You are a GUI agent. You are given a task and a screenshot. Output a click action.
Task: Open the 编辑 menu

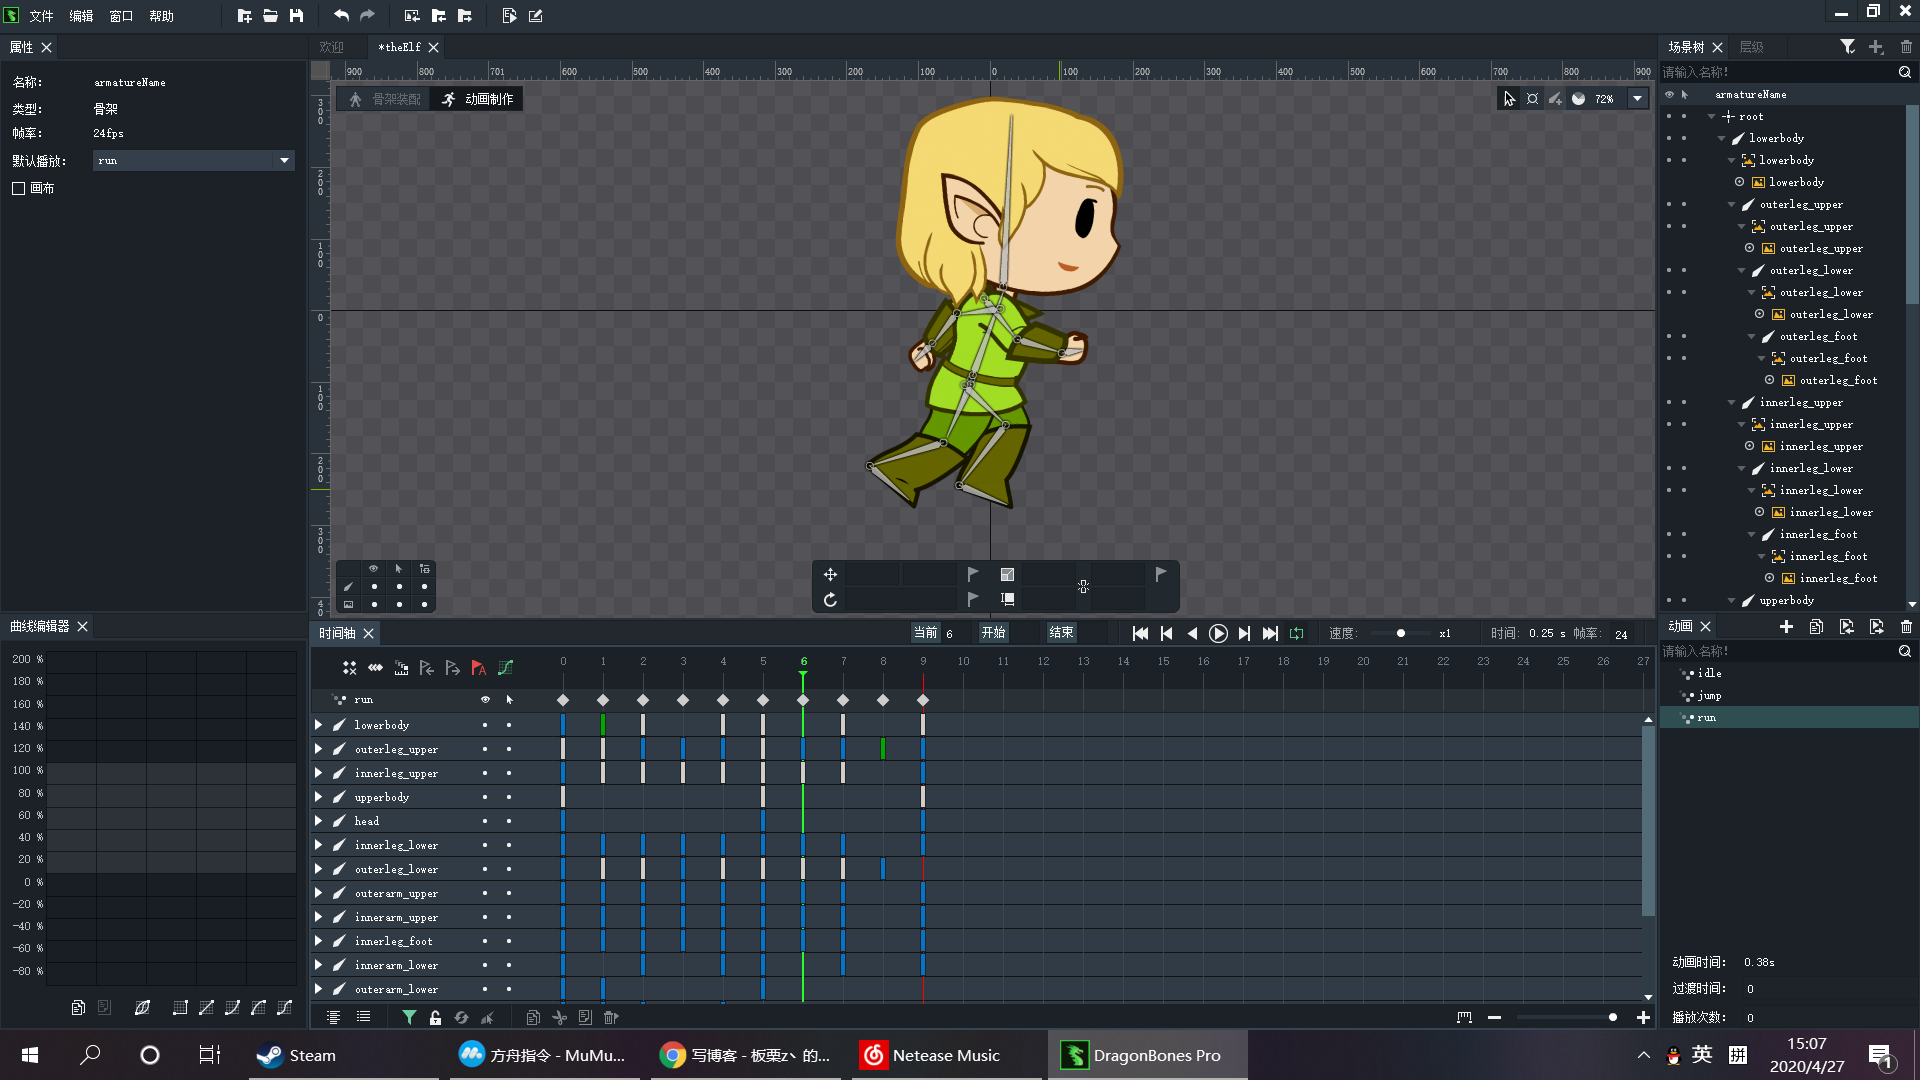tap(81, 16)
